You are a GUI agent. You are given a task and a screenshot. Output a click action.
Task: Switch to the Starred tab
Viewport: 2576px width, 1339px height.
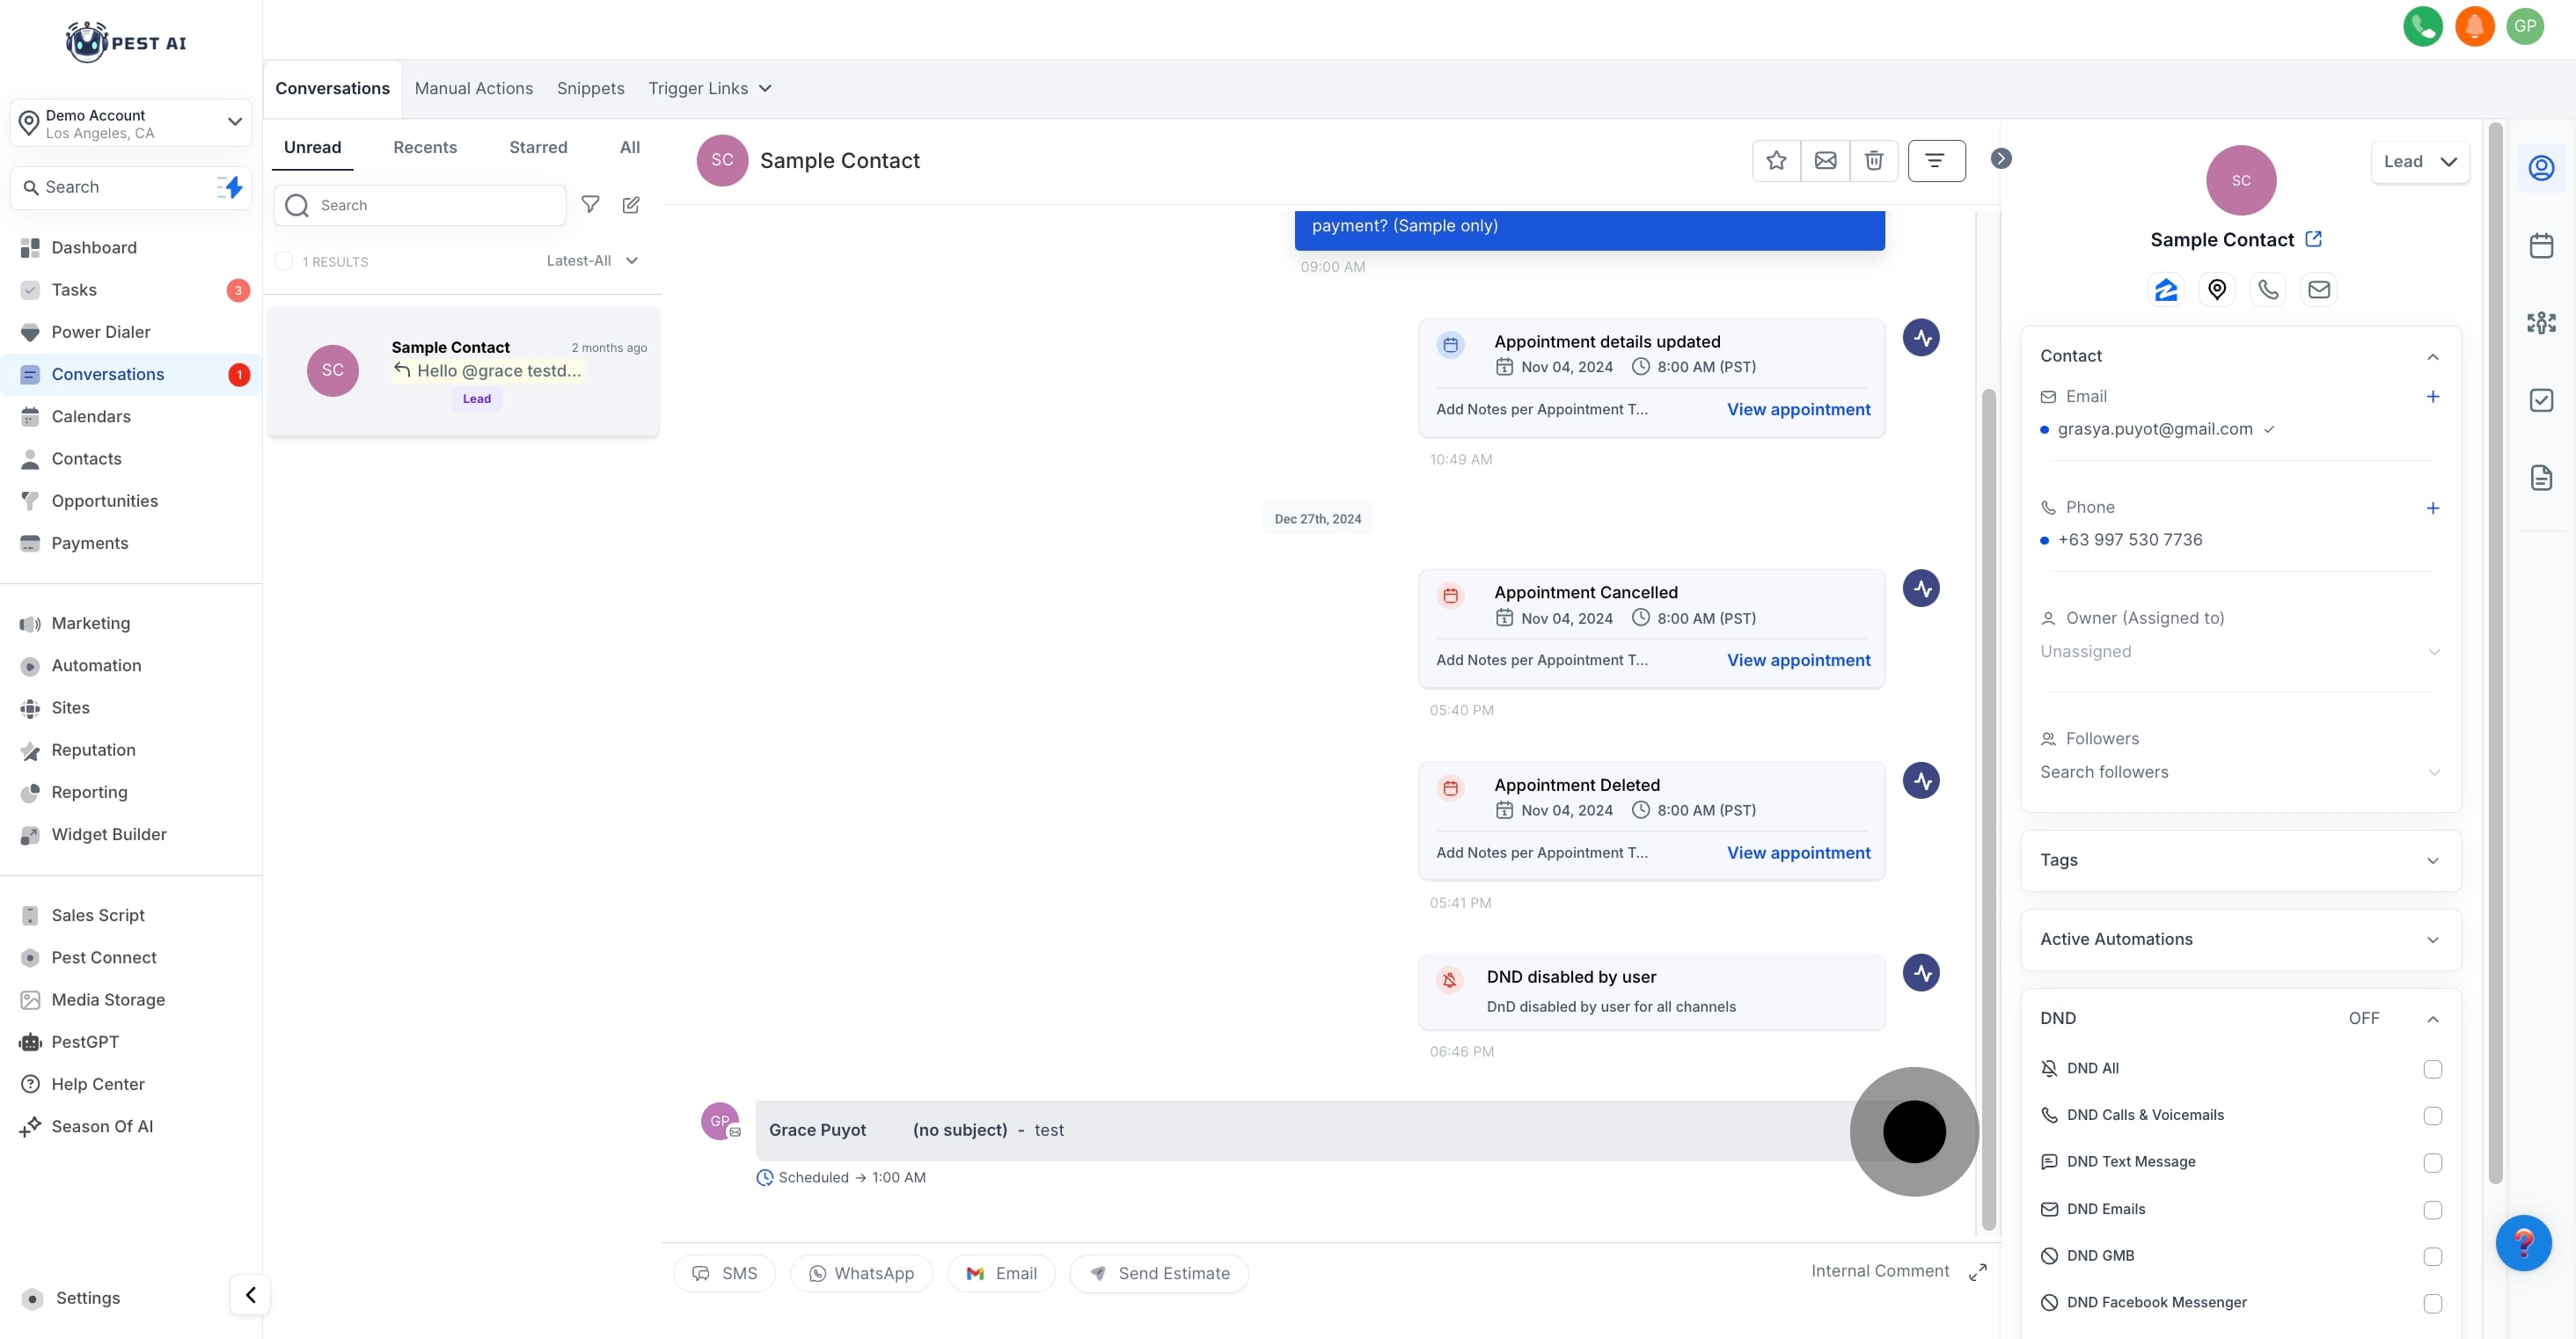coord(538,147)
